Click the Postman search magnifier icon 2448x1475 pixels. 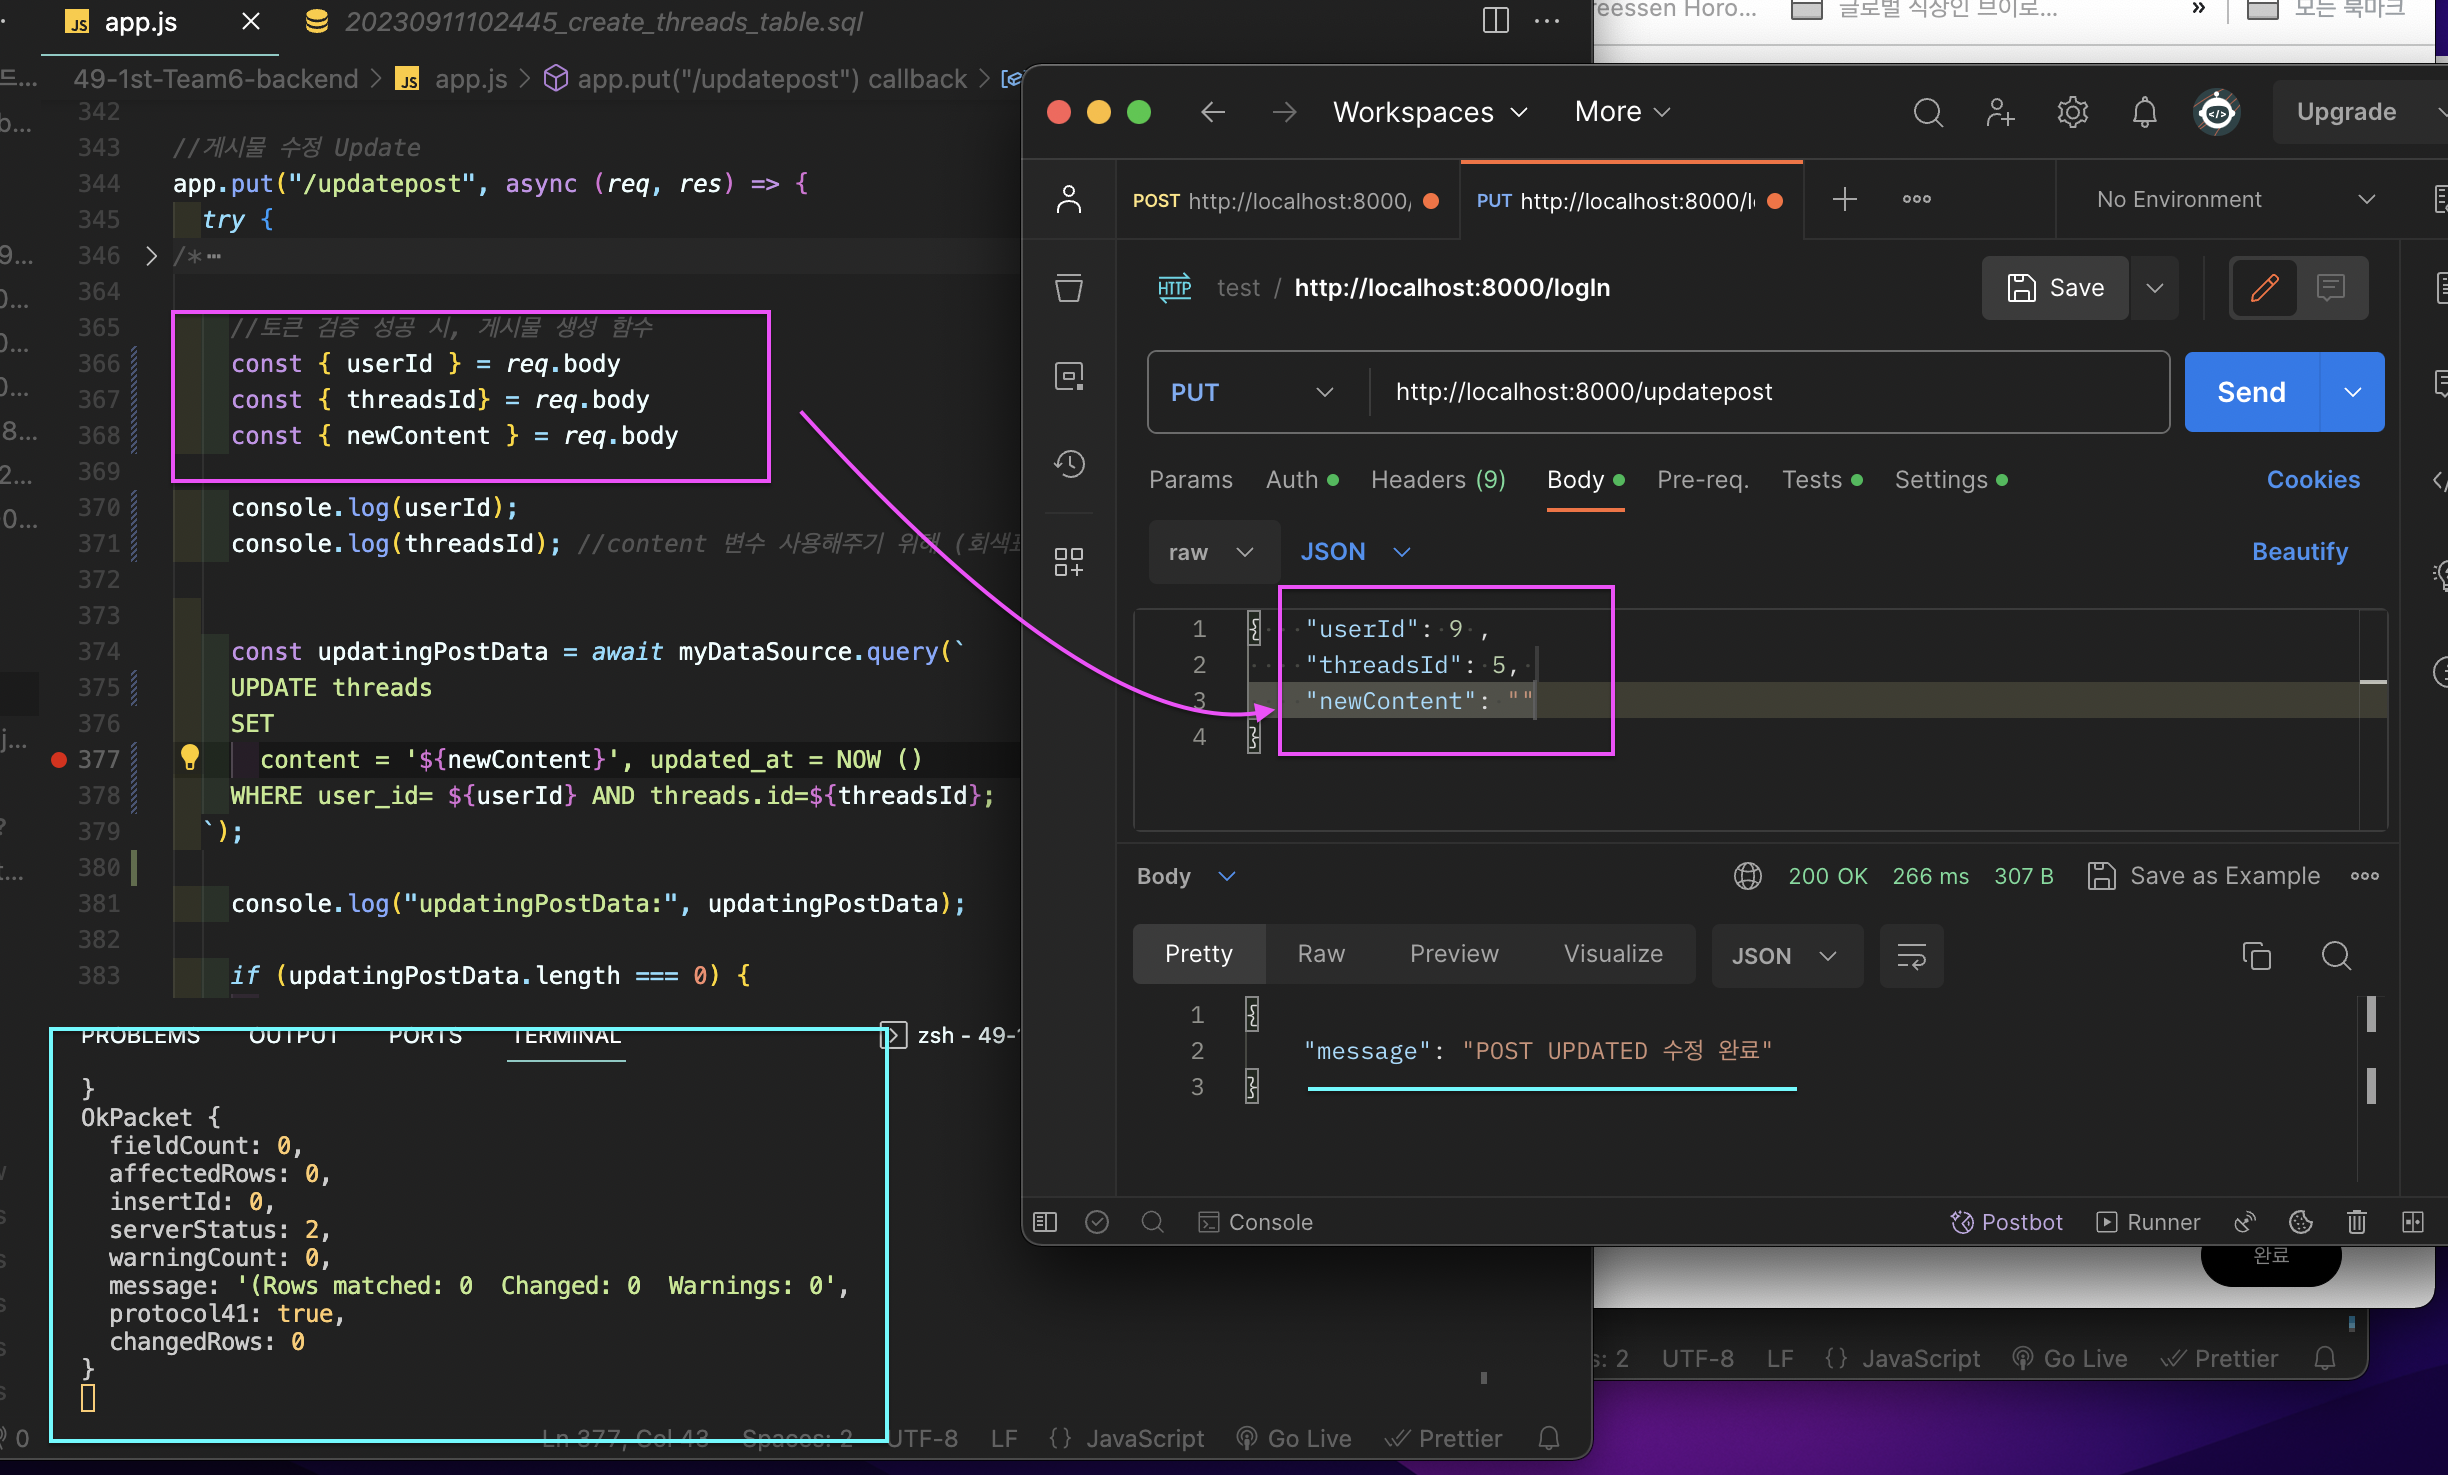1927,113
